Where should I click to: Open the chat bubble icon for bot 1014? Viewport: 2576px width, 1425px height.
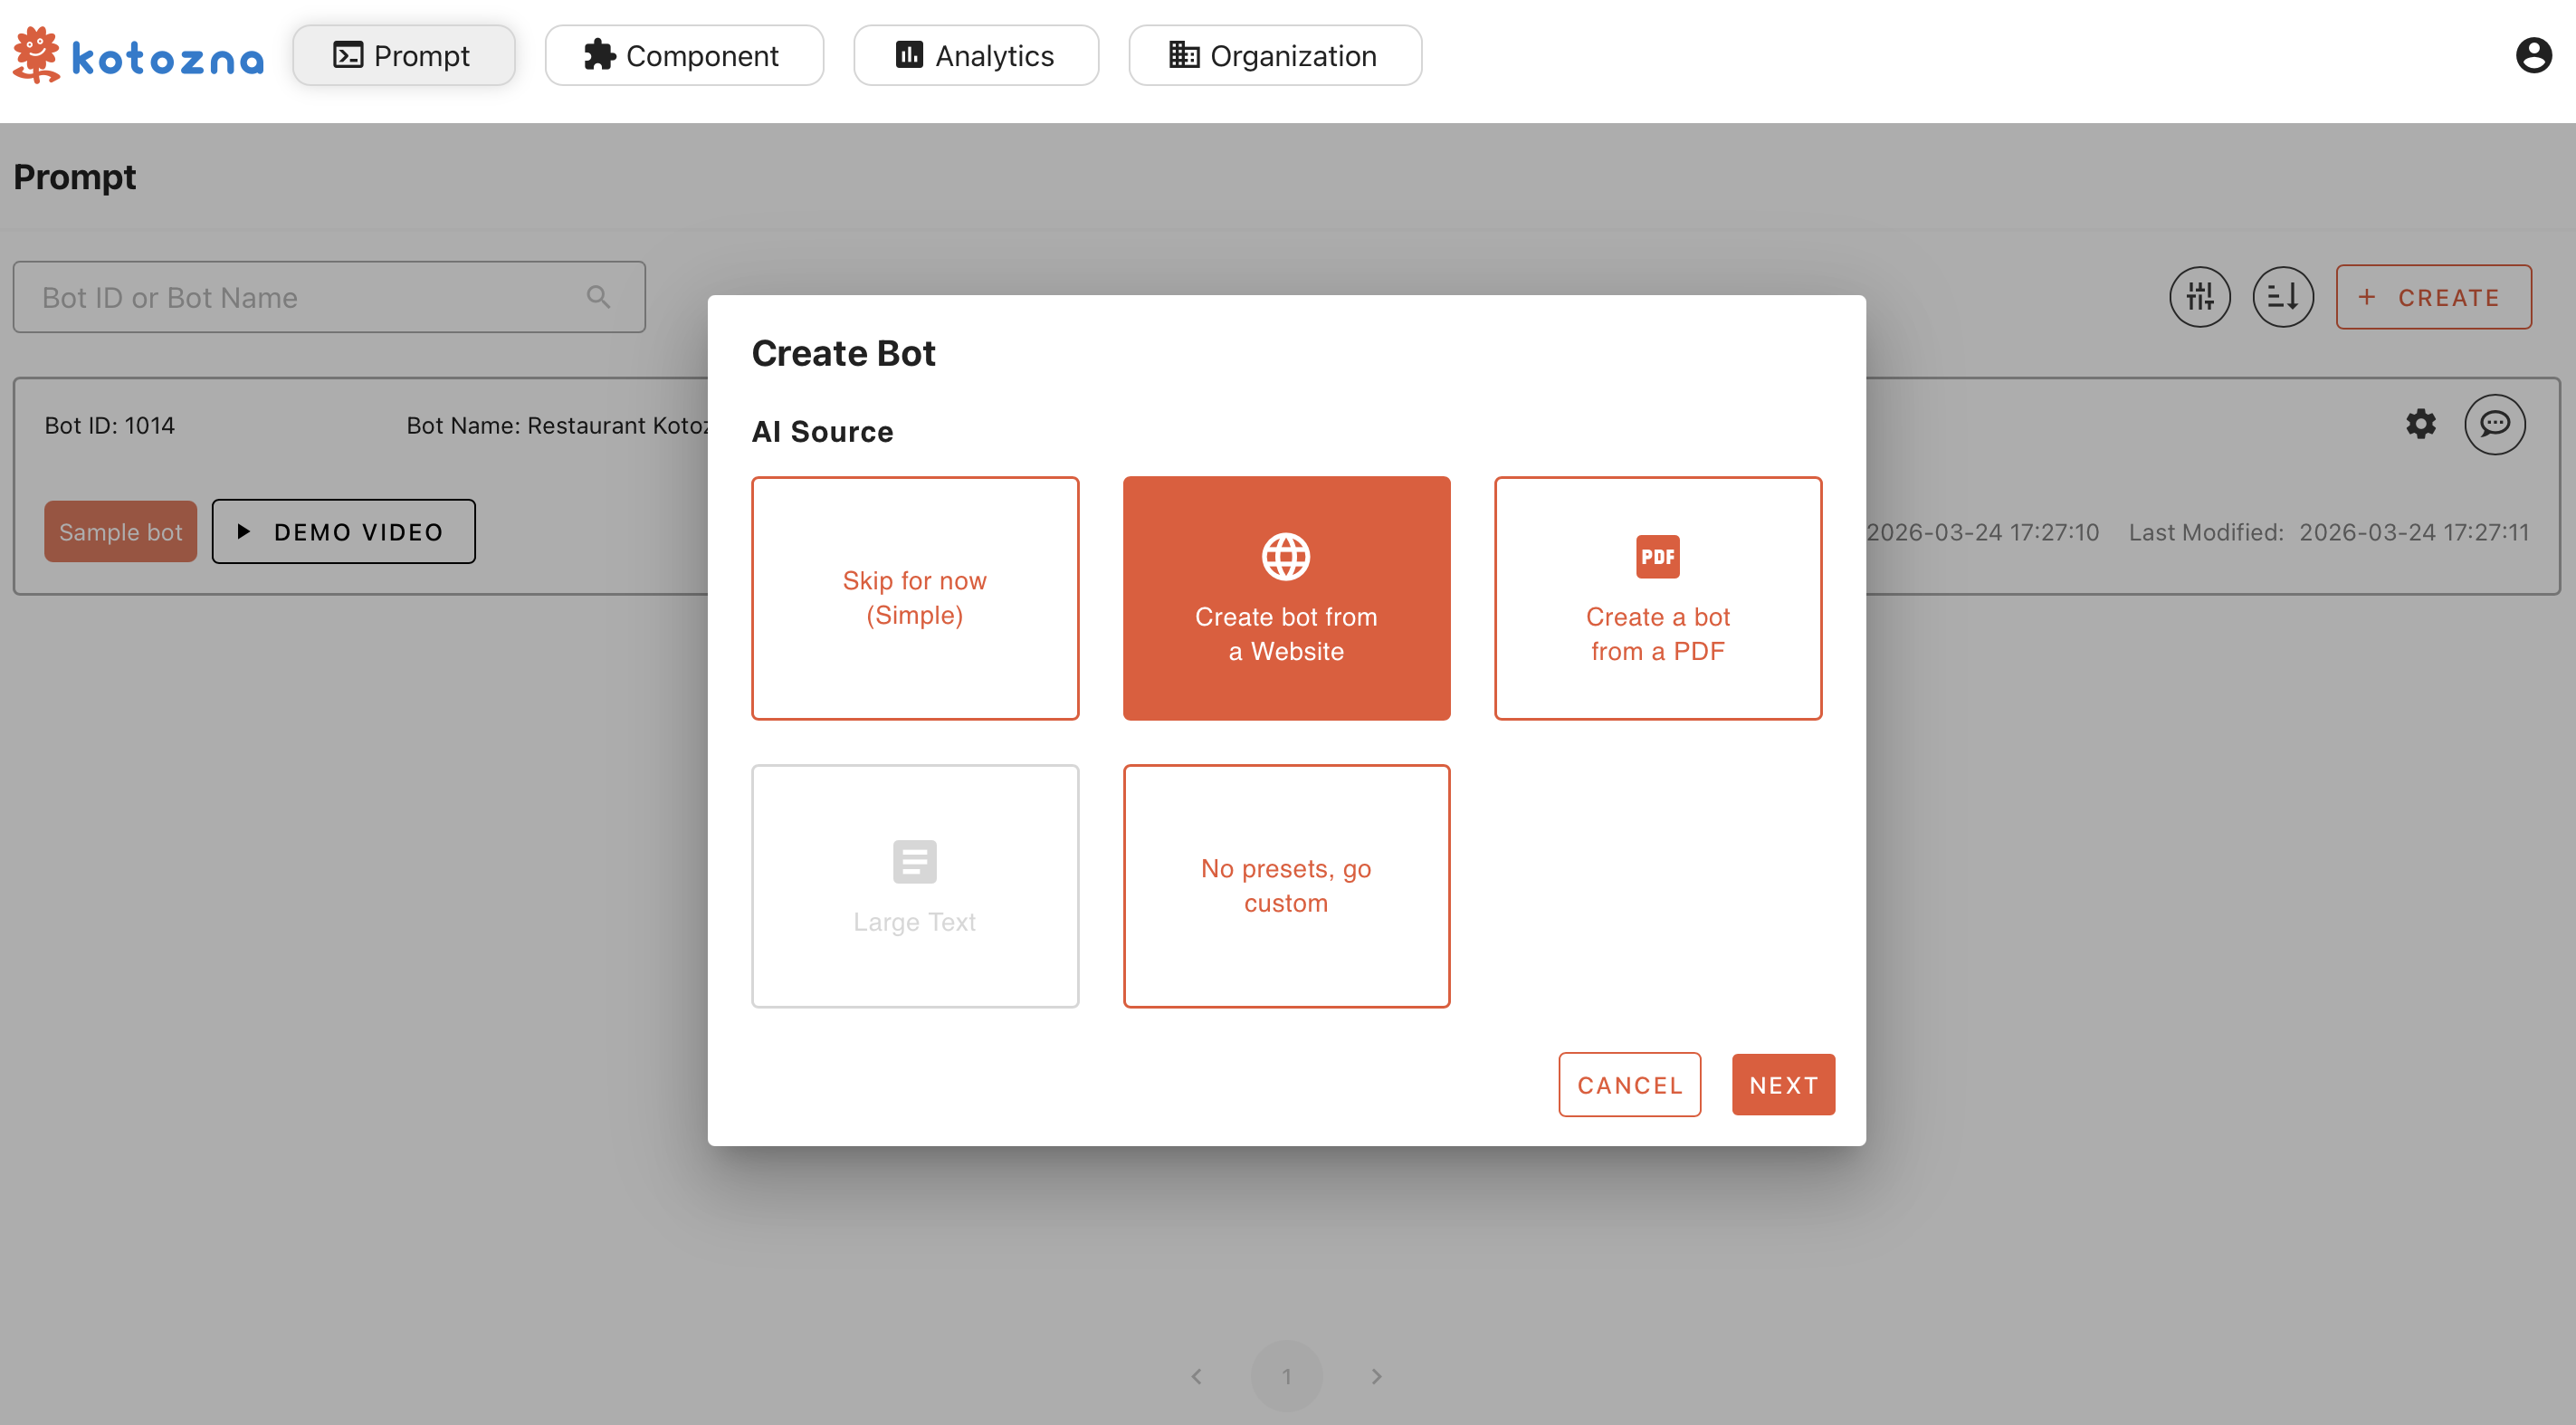[x=2494, y=424]
